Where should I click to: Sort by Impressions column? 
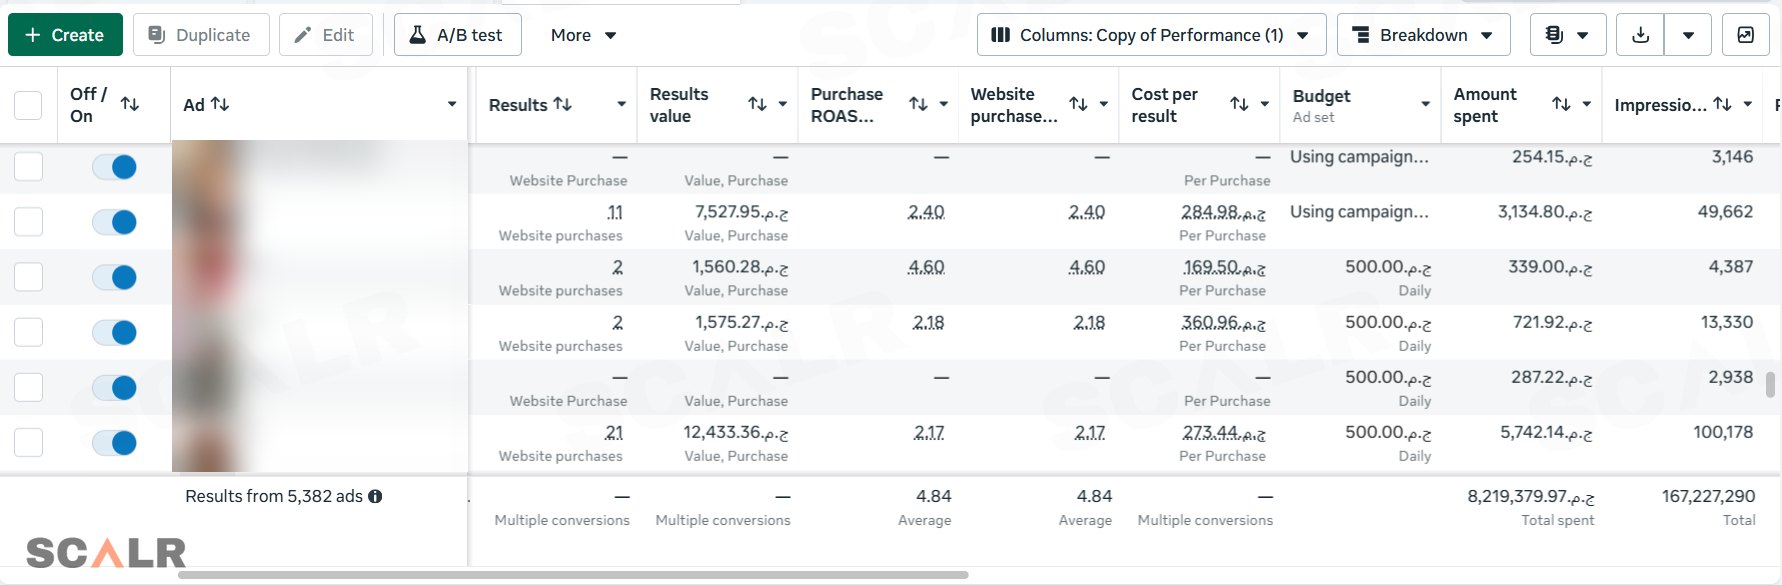click(1722, 104)
